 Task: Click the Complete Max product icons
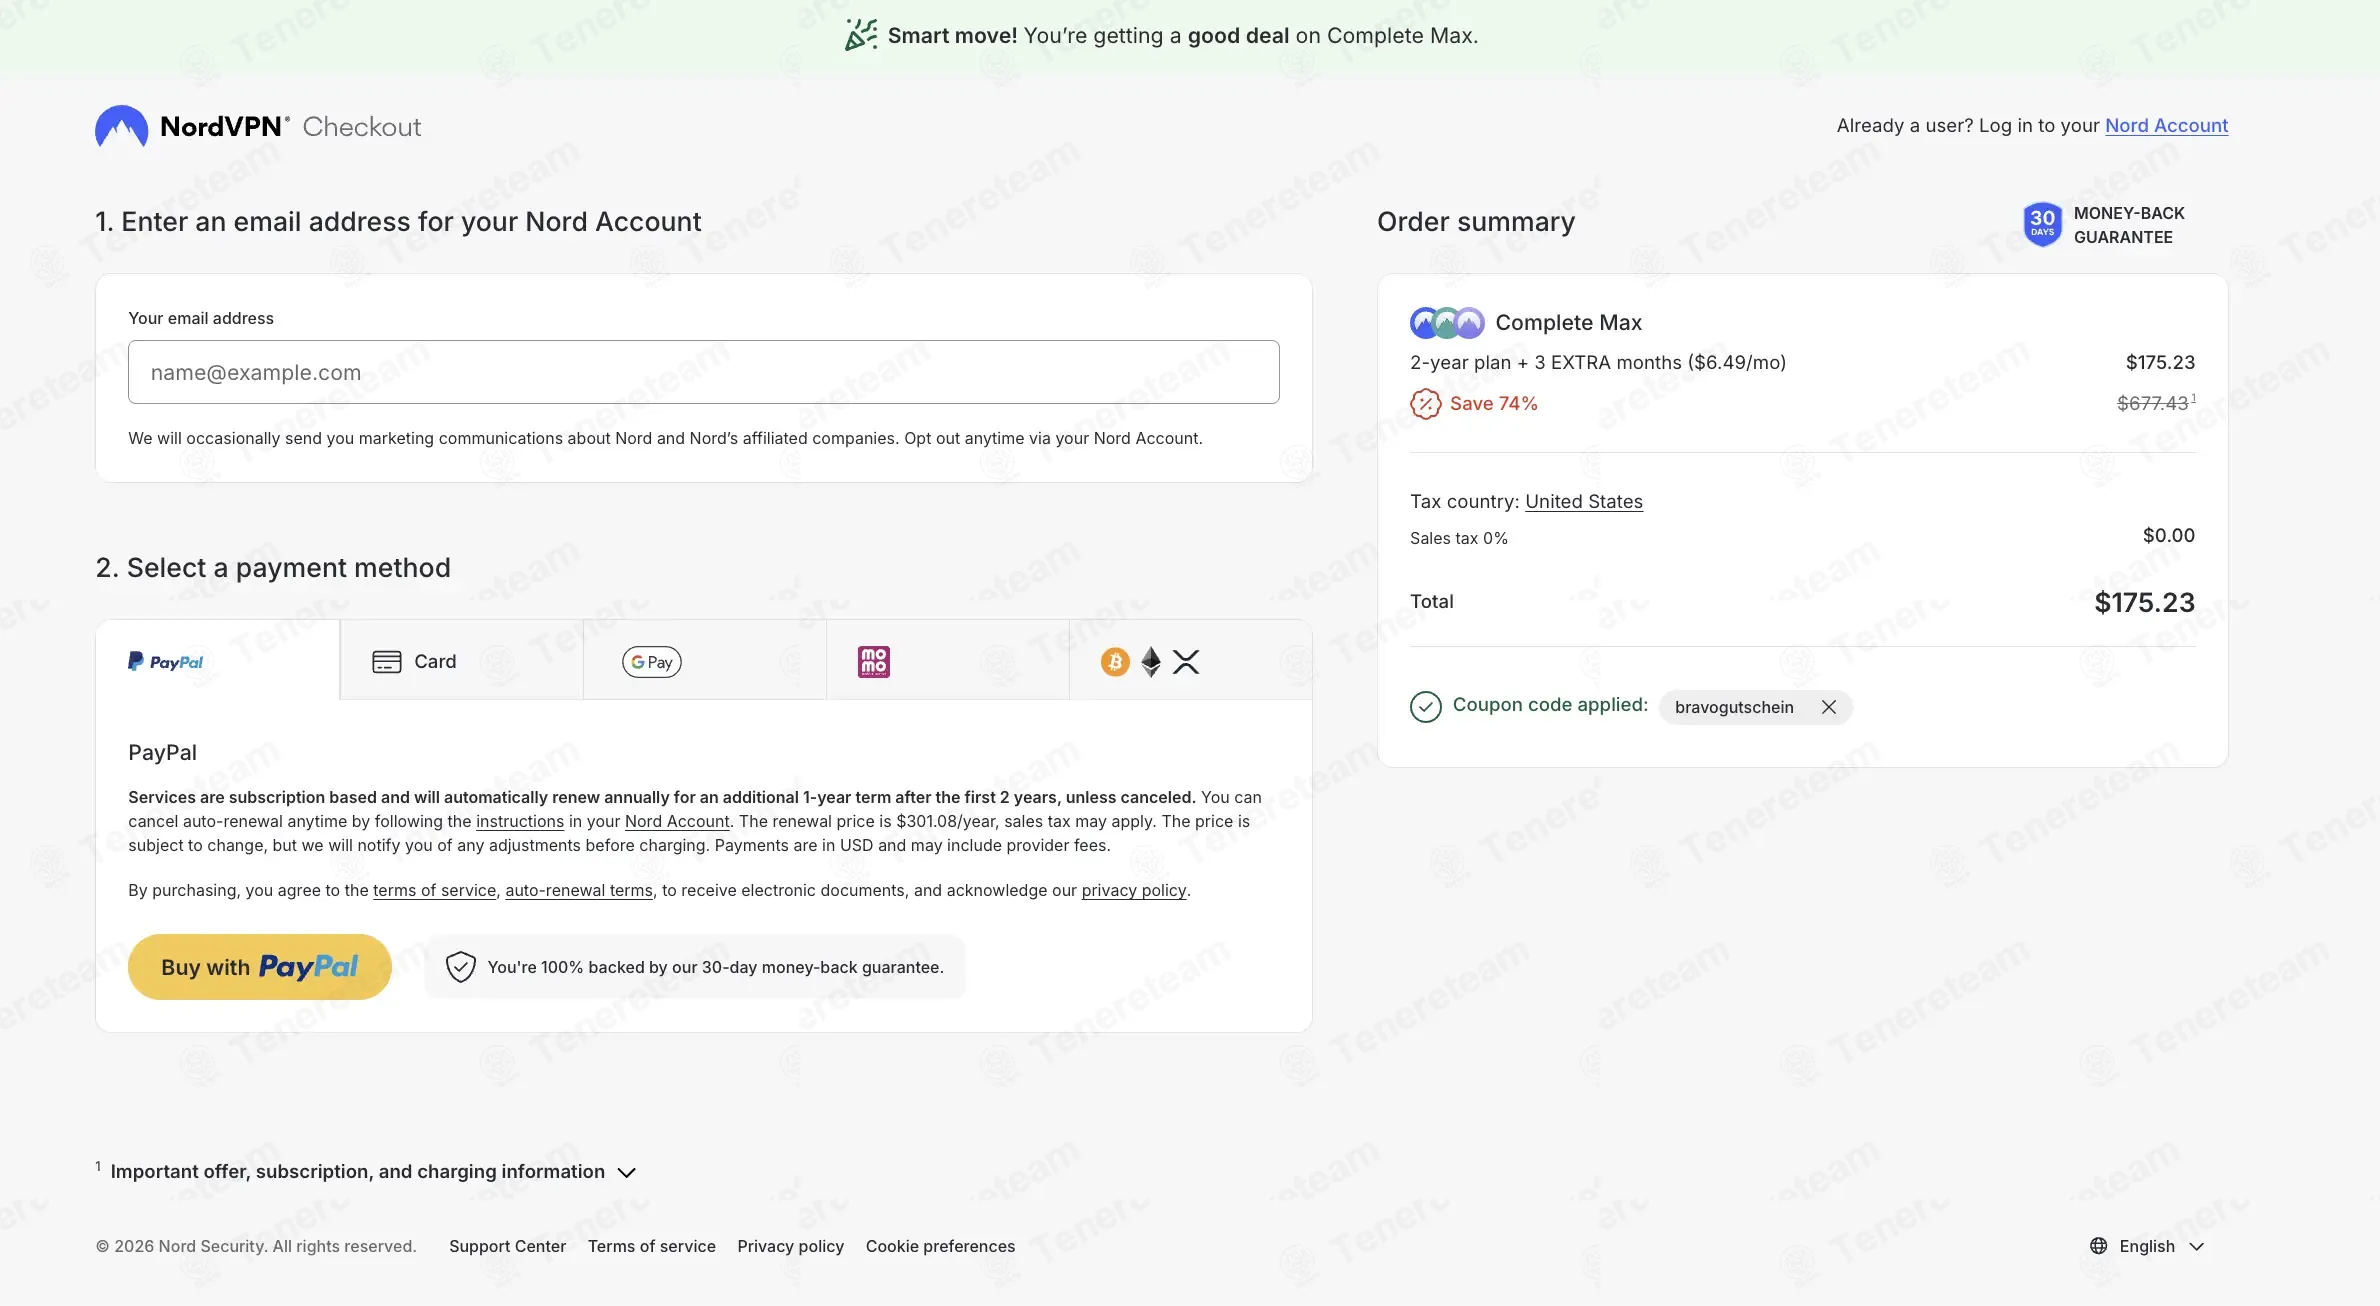[x=1447, y=322]
